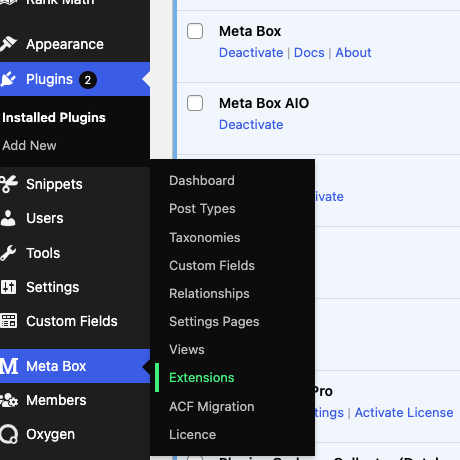Click the Plugins update count badge
The image size is (460, 460).
pyautogui.click(x=88, y=80)
